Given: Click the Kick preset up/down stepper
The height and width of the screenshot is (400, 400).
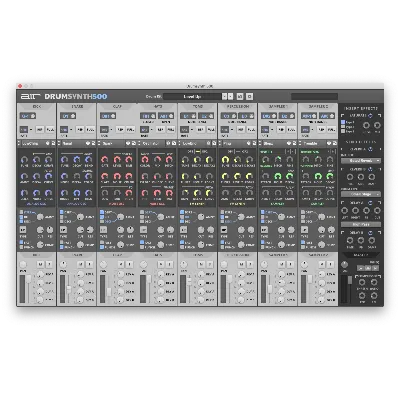Looking at the screenshot, I should [x=18, y=143].
